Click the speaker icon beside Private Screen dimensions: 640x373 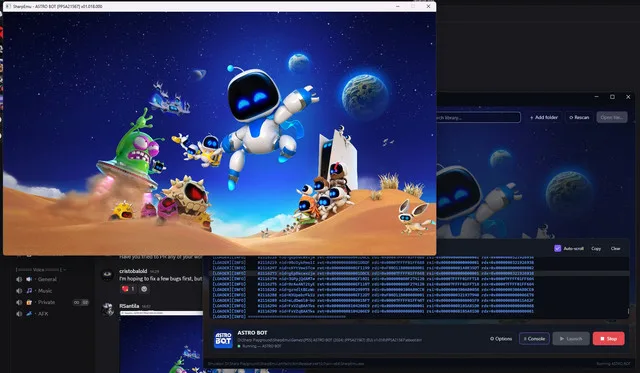tap(19, 302)
